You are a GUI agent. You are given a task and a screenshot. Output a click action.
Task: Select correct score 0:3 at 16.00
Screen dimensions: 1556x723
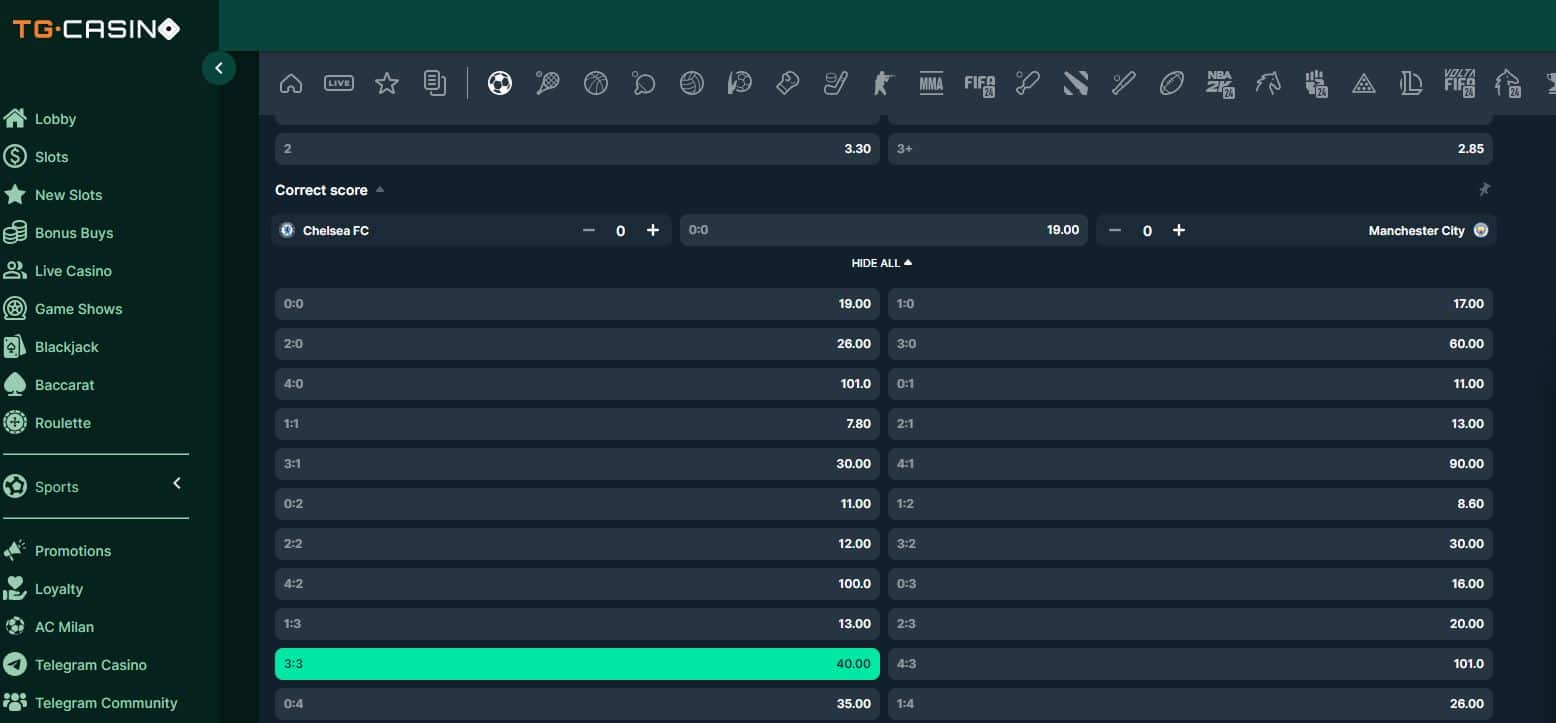coord(1190,584)
